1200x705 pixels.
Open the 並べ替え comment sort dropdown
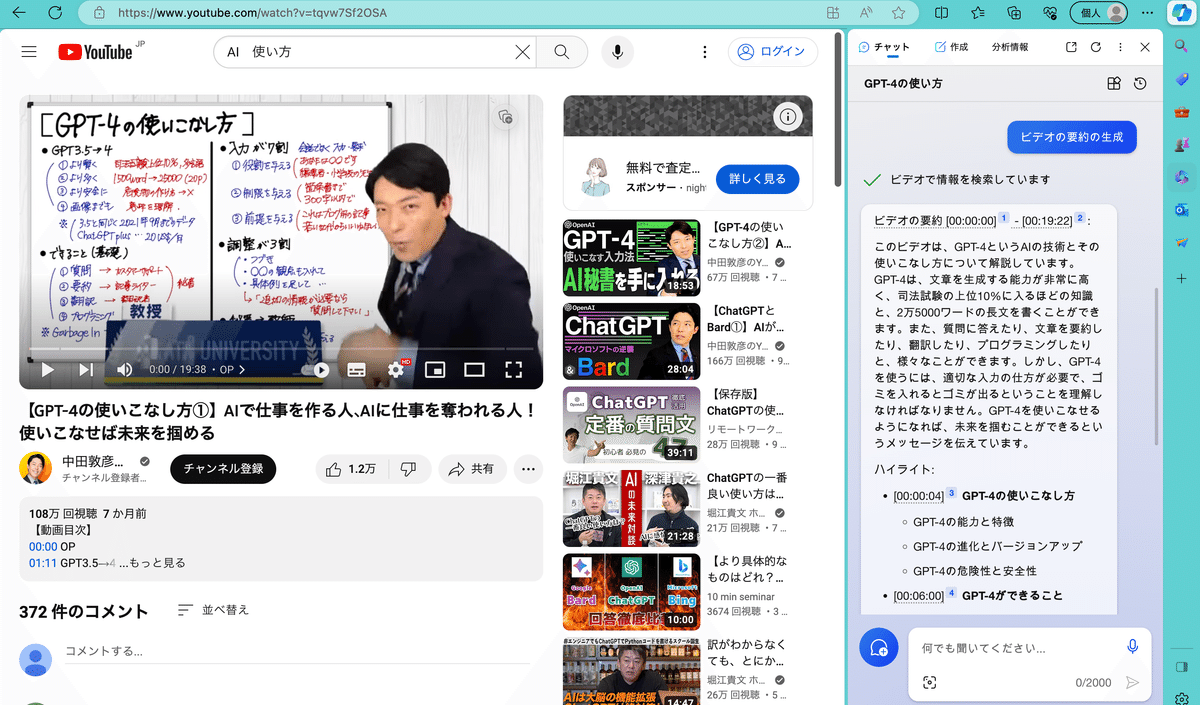pyautogui.click(x=213, y=610)
